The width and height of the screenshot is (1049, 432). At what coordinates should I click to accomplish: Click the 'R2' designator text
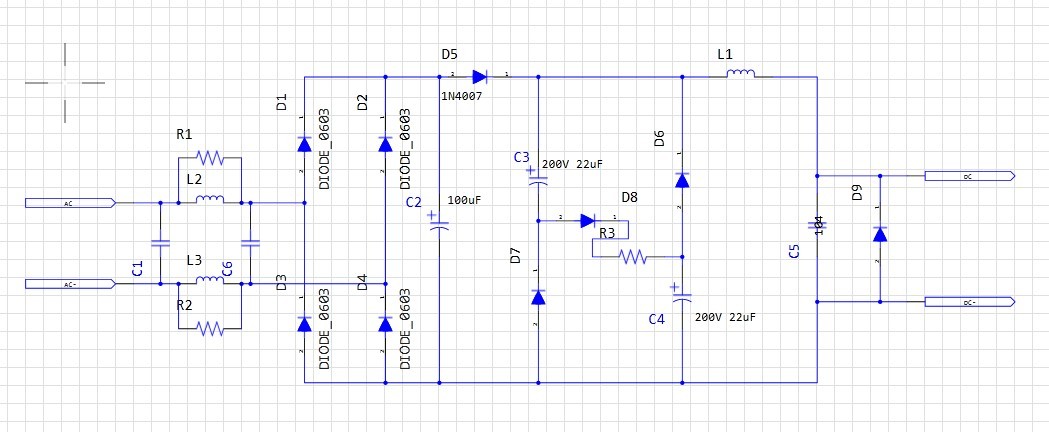tap(185, 305)
